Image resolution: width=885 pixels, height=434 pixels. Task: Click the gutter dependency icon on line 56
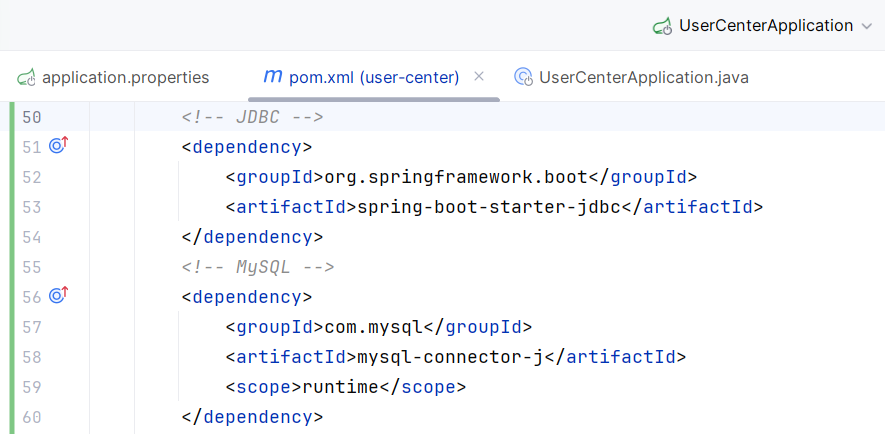pos(58,296)
